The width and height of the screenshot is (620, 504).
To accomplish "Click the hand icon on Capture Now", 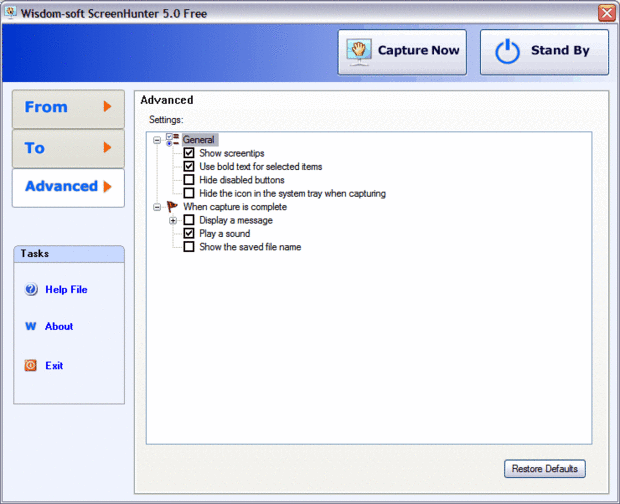I will pyautogui.click(x=359, y=52).
